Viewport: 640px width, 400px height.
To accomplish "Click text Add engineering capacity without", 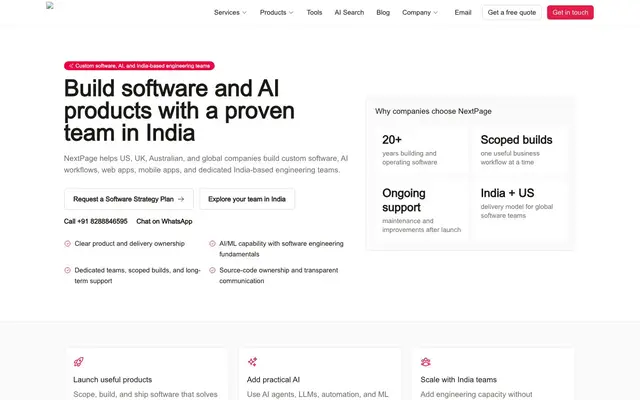I will 476,394.
